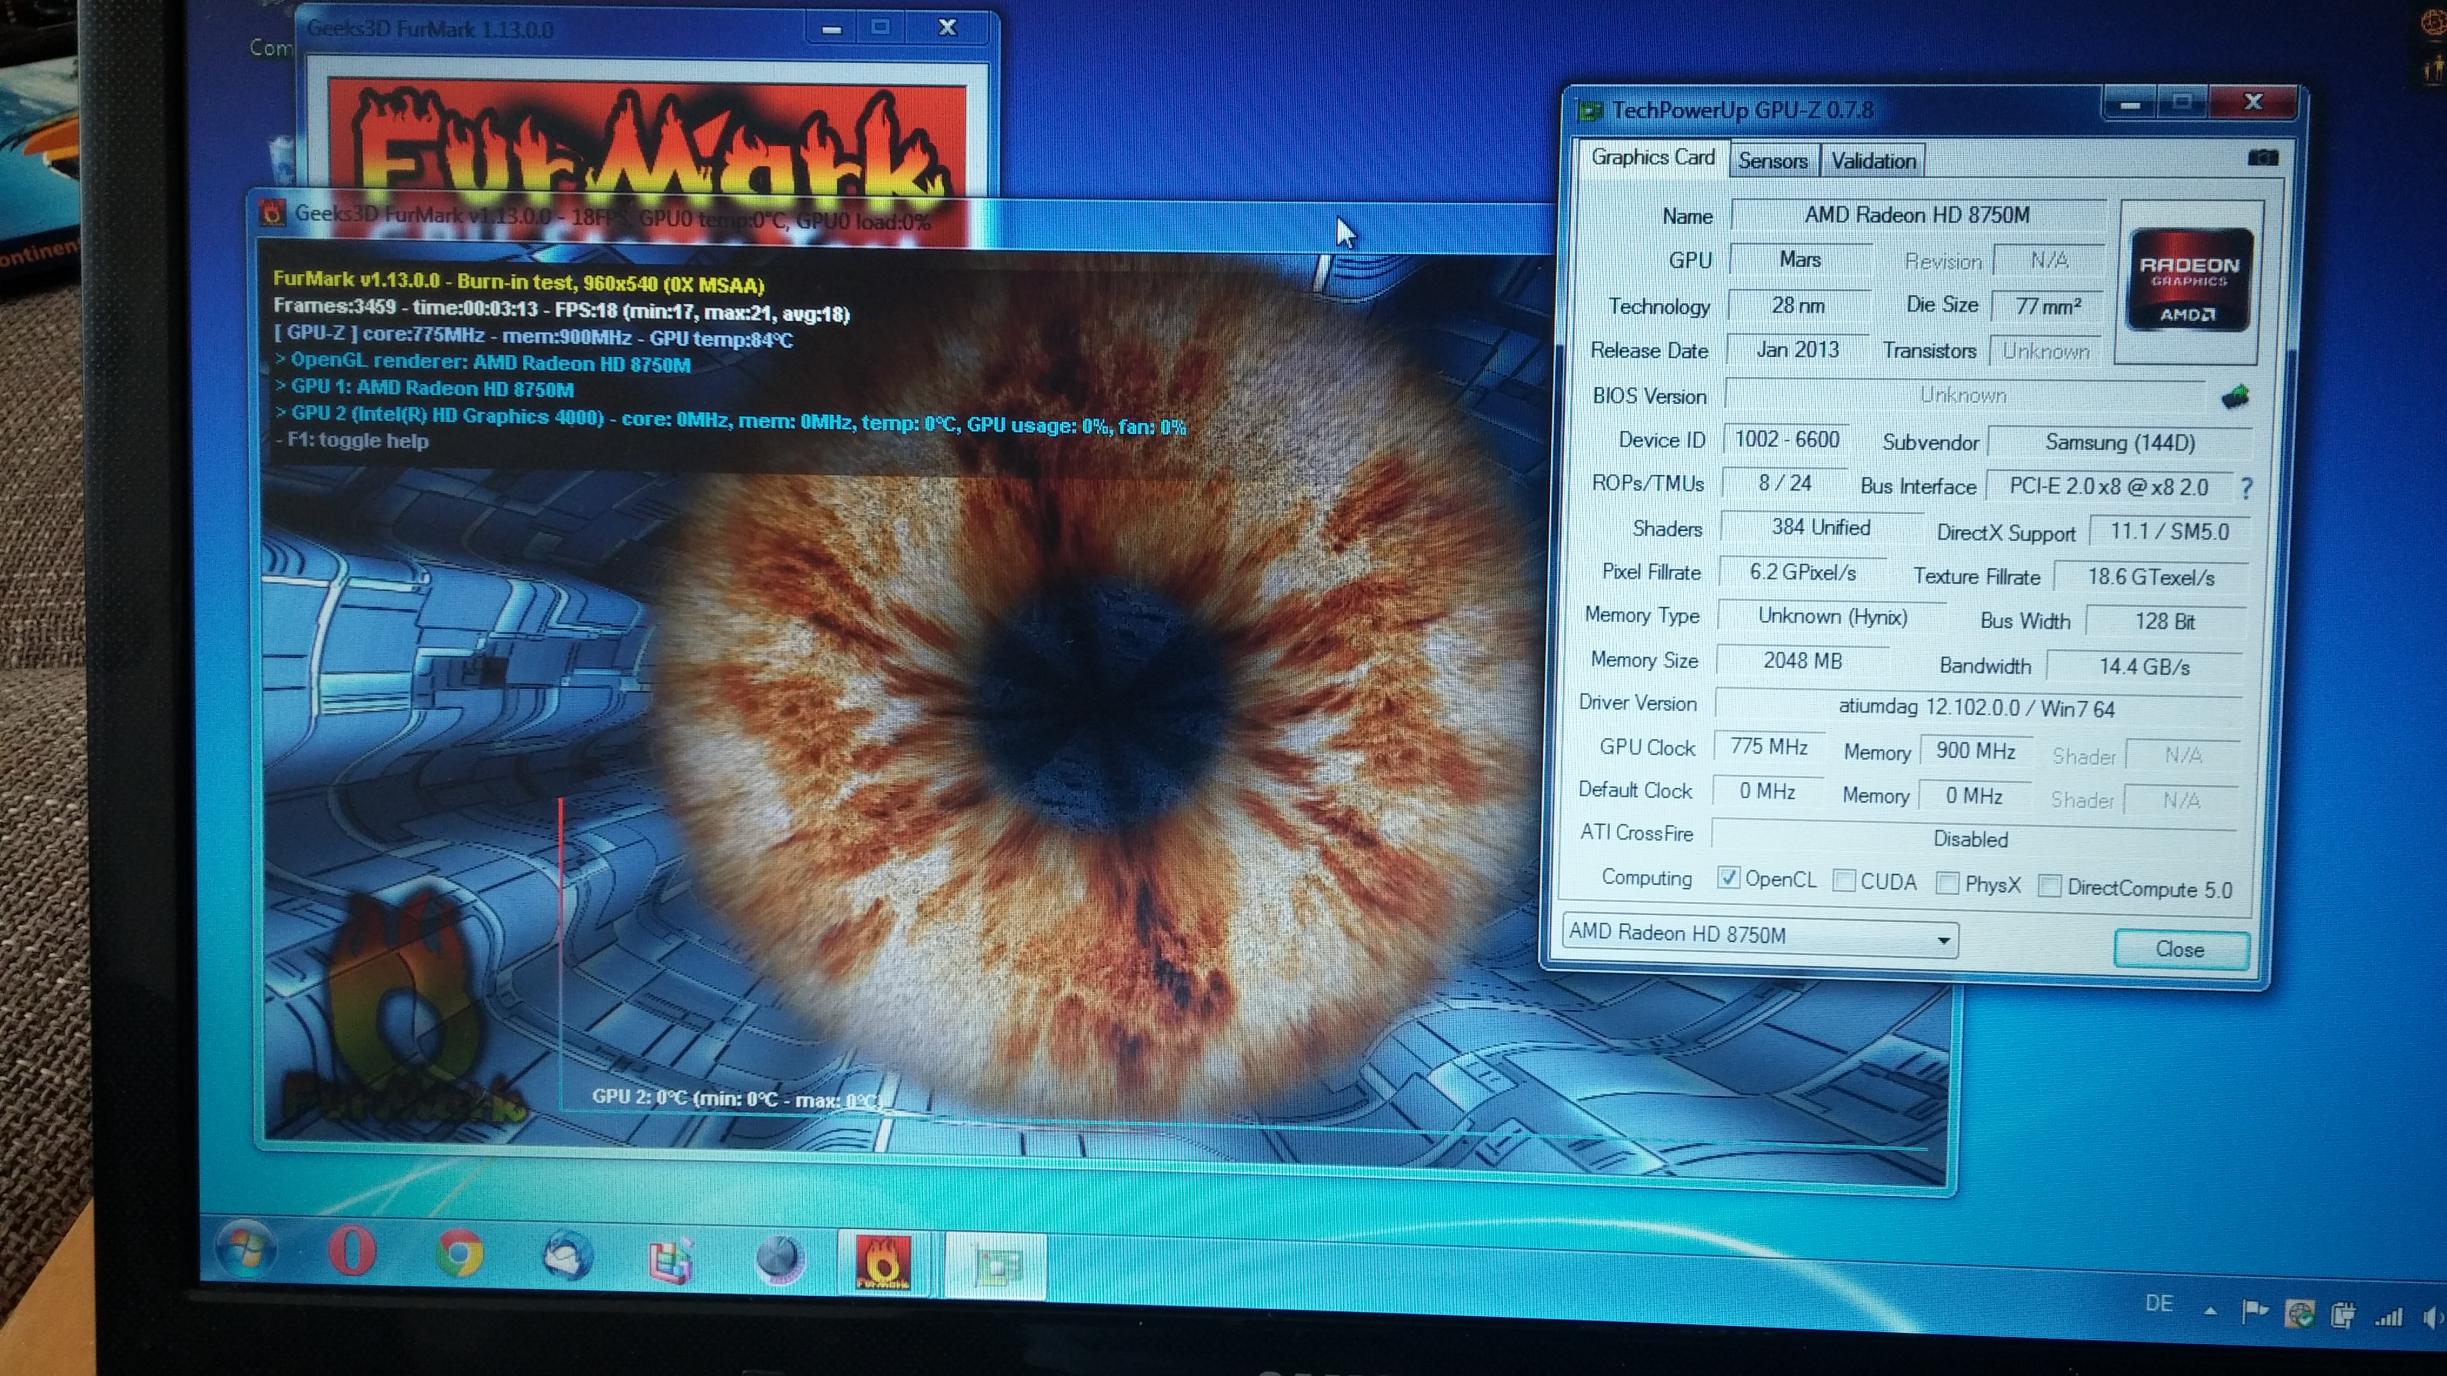Toggle the PhysX checkbox
This screenshot has height=1376, width=2447.
1946,884
